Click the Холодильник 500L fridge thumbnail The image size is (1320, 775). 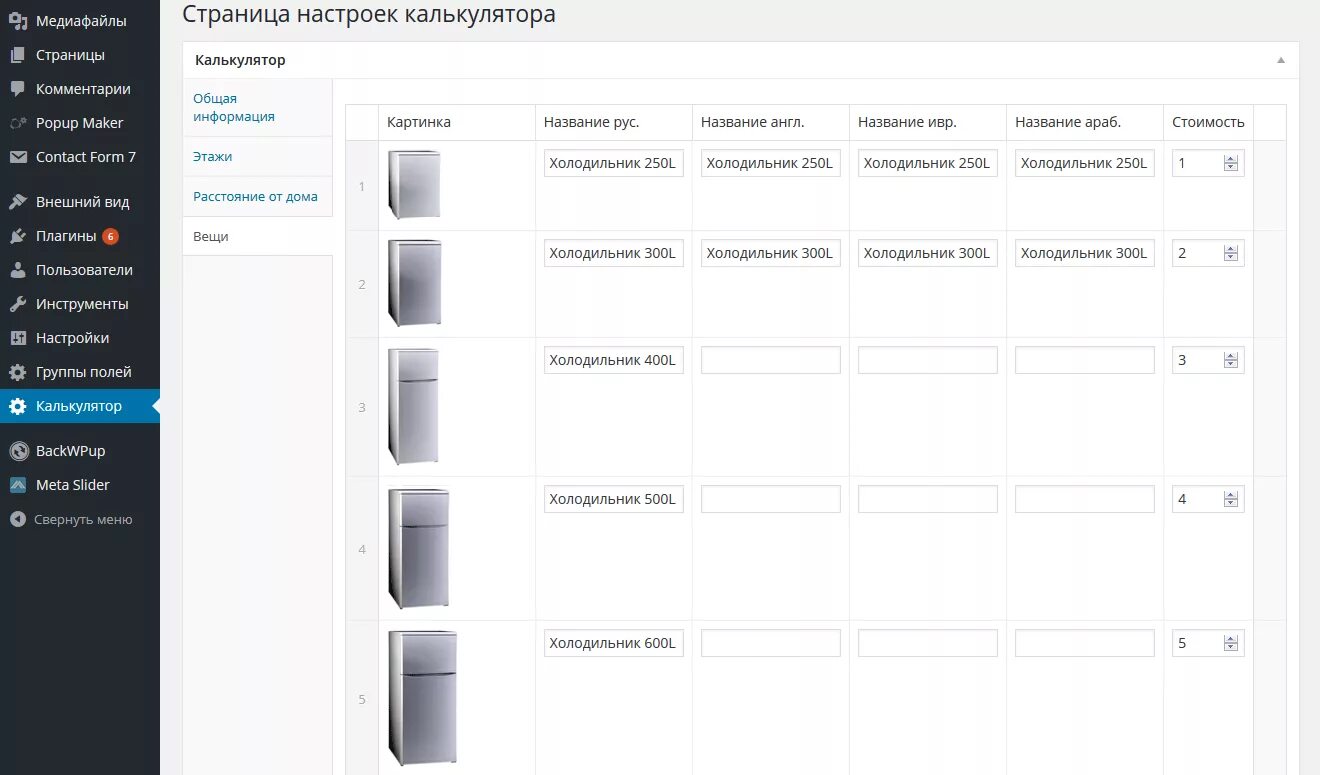tap(419, 548)
